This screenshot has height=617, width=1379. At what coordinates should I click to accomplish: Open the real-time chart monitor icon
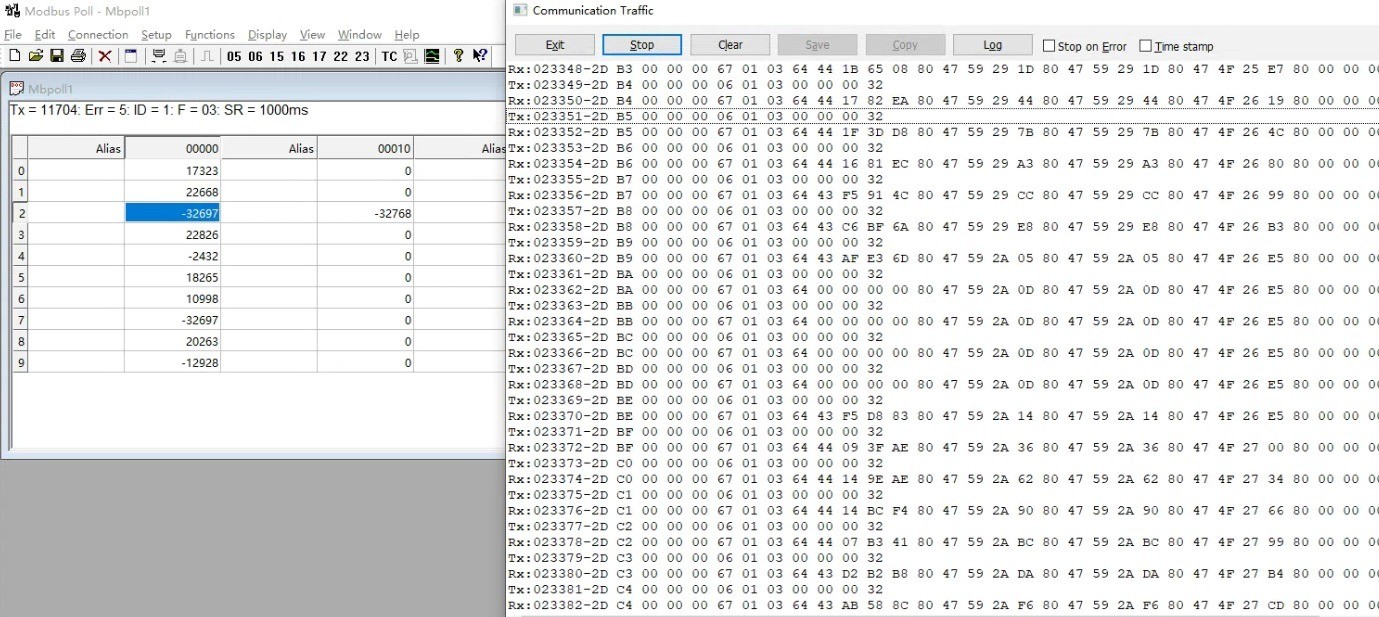pos(432,56)
